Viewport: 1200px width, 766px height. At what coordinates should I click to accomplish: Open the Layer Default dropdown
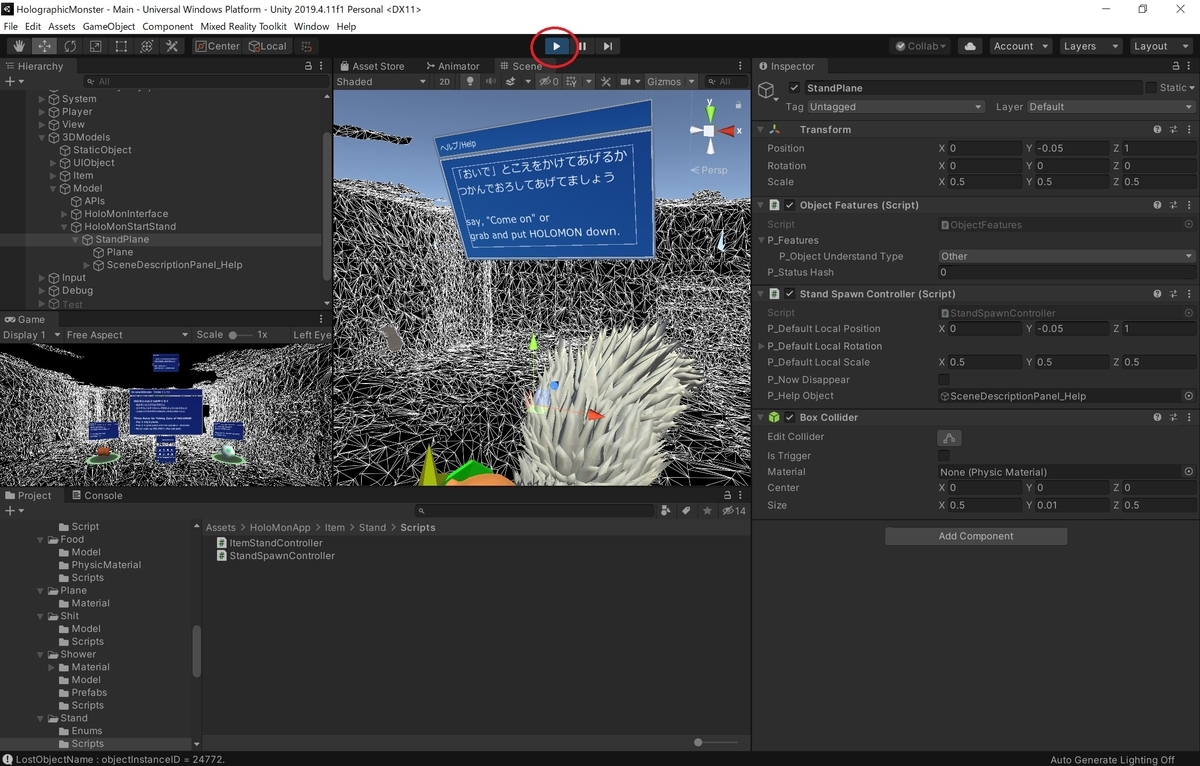point(1110,107)
